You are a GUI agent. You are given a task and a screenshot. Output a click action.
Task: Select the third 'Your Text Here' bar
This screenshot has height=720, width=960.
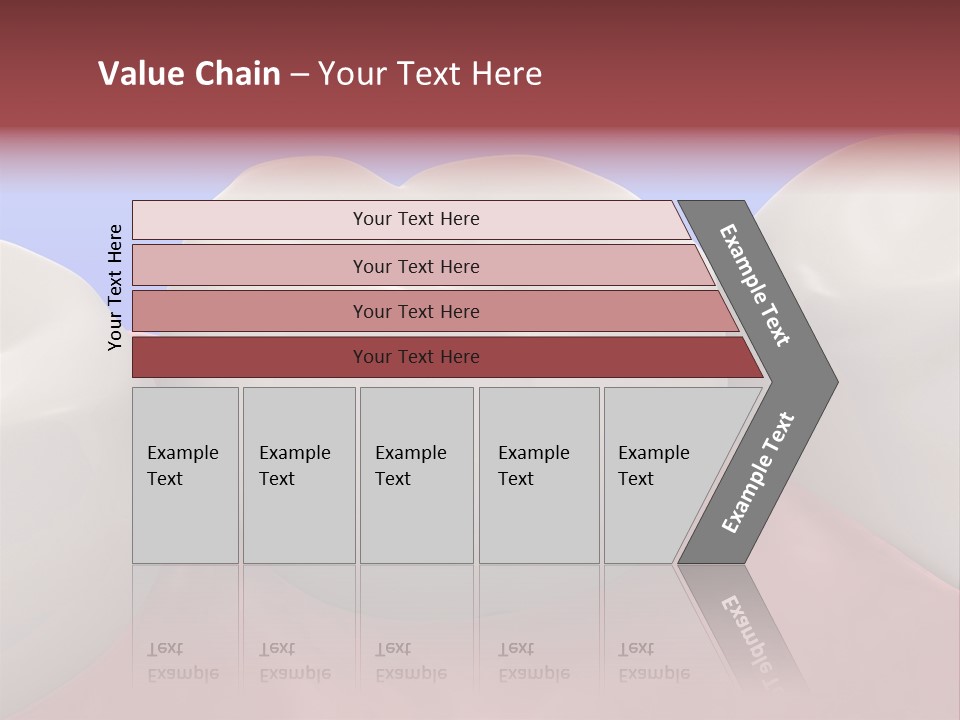pos(416,311)
